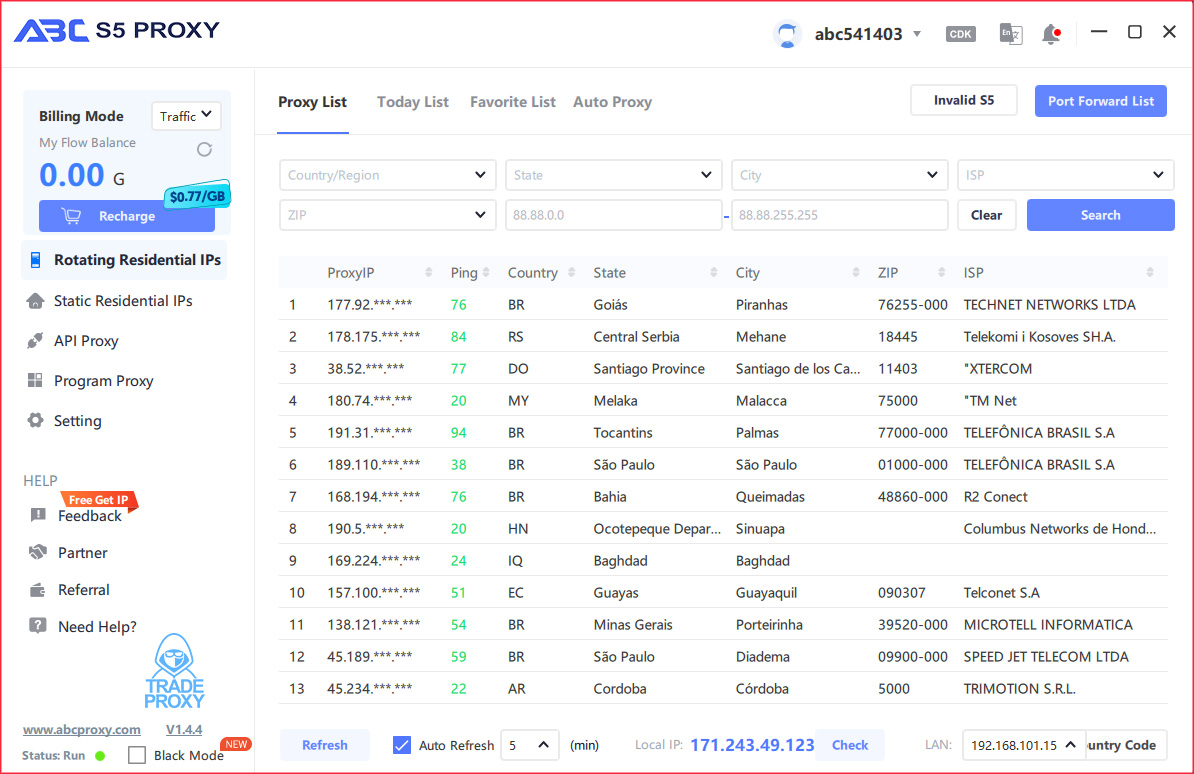This screenshot has width=1194, height=774.
Task: Expand the ISP filter dropdown
Action: 1065,175
